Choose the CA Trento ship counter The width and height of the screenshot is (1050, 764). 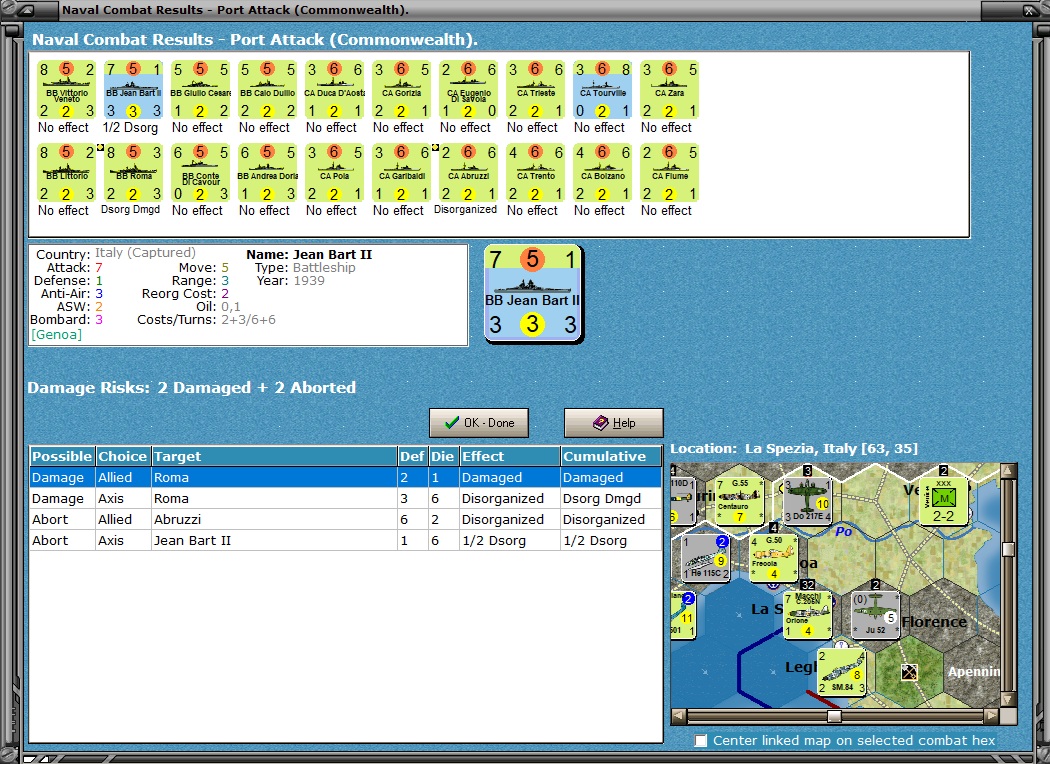[535, 173]
